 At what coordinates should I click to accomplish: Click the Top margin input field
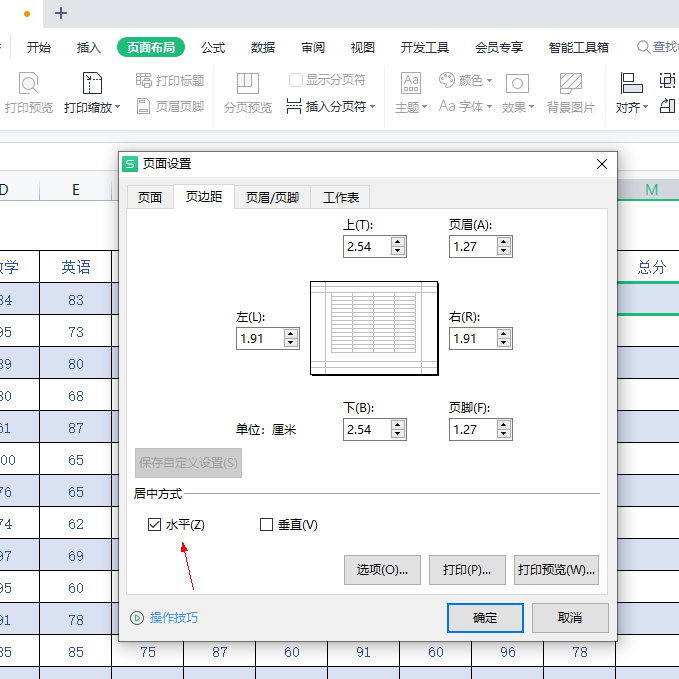tap(367, 247)
